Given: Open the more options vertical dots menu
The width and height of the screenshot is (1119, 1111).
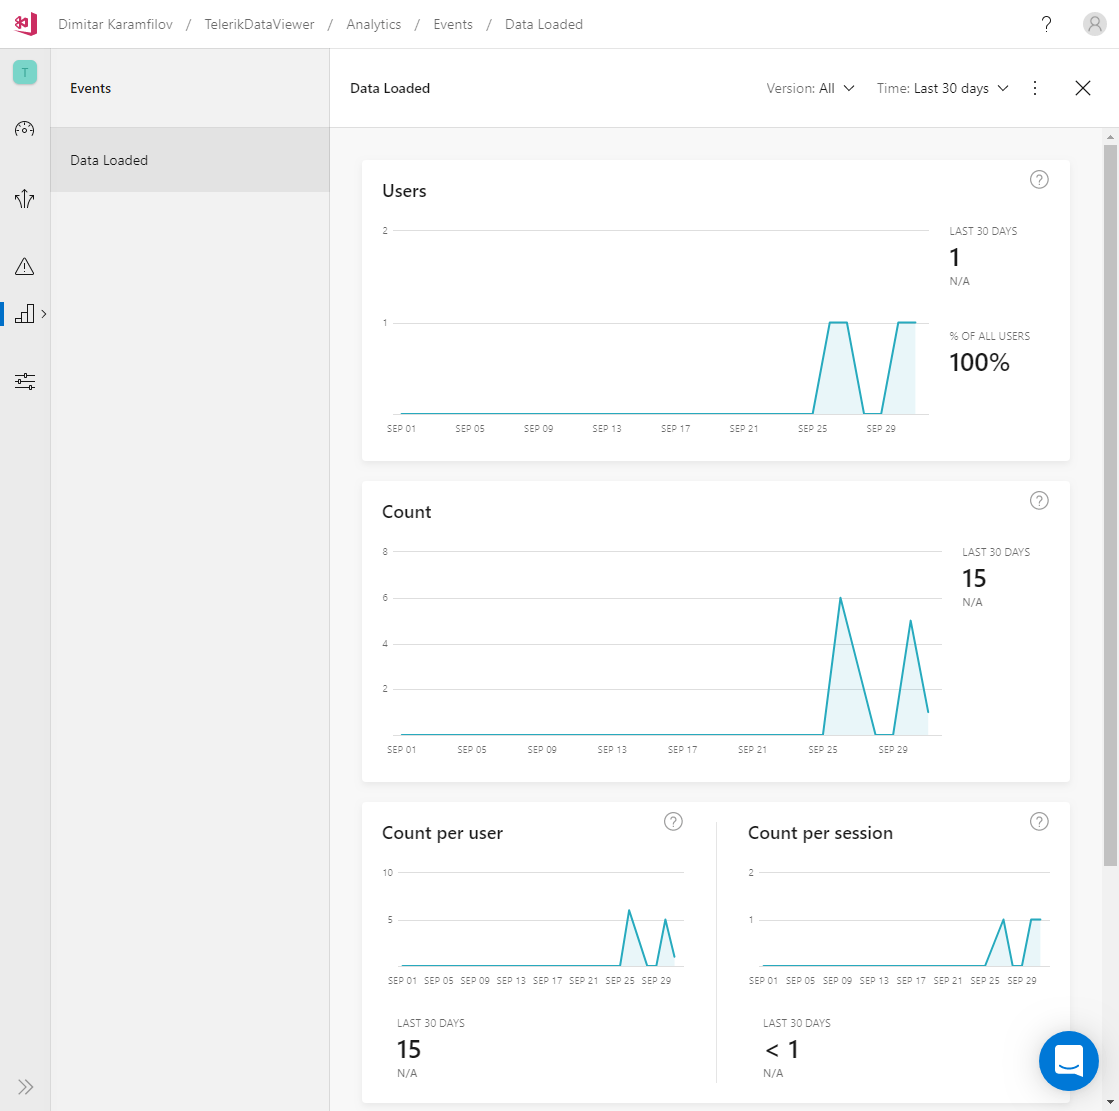Looking at the screenshot, I should click(1035, 88).
